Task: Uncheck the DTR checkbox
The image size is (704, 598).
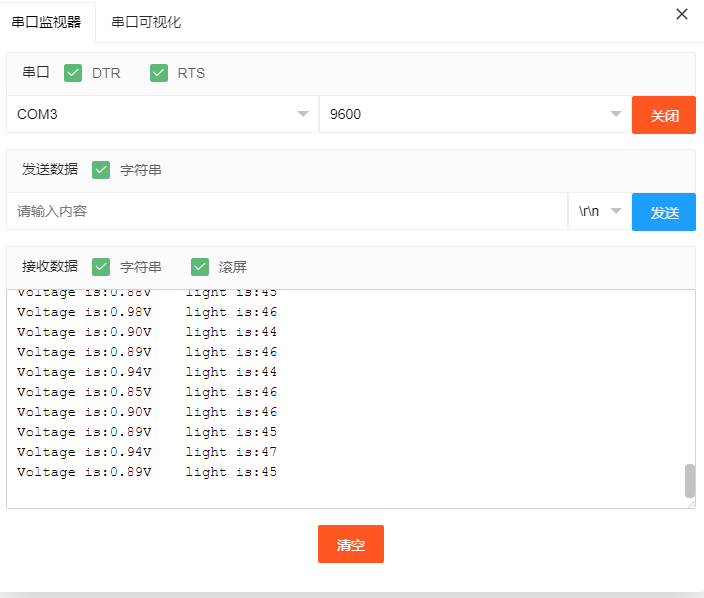Action: click(x=73, y=73)
